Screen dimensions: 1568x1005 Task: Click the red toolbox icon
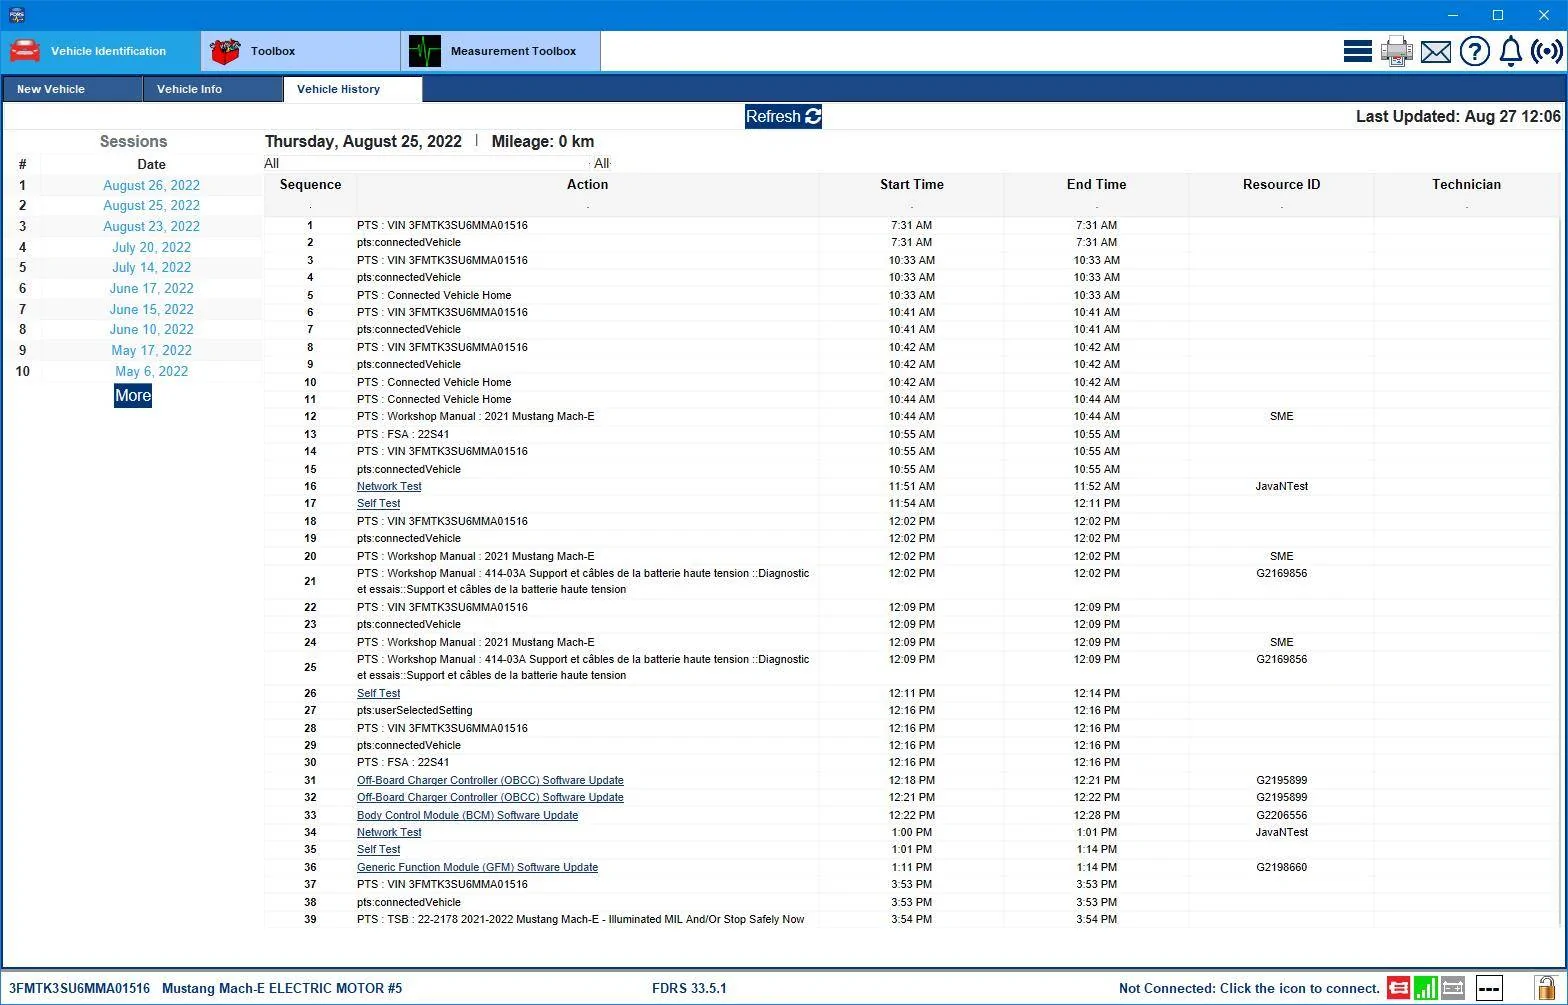tap(225, 51)
